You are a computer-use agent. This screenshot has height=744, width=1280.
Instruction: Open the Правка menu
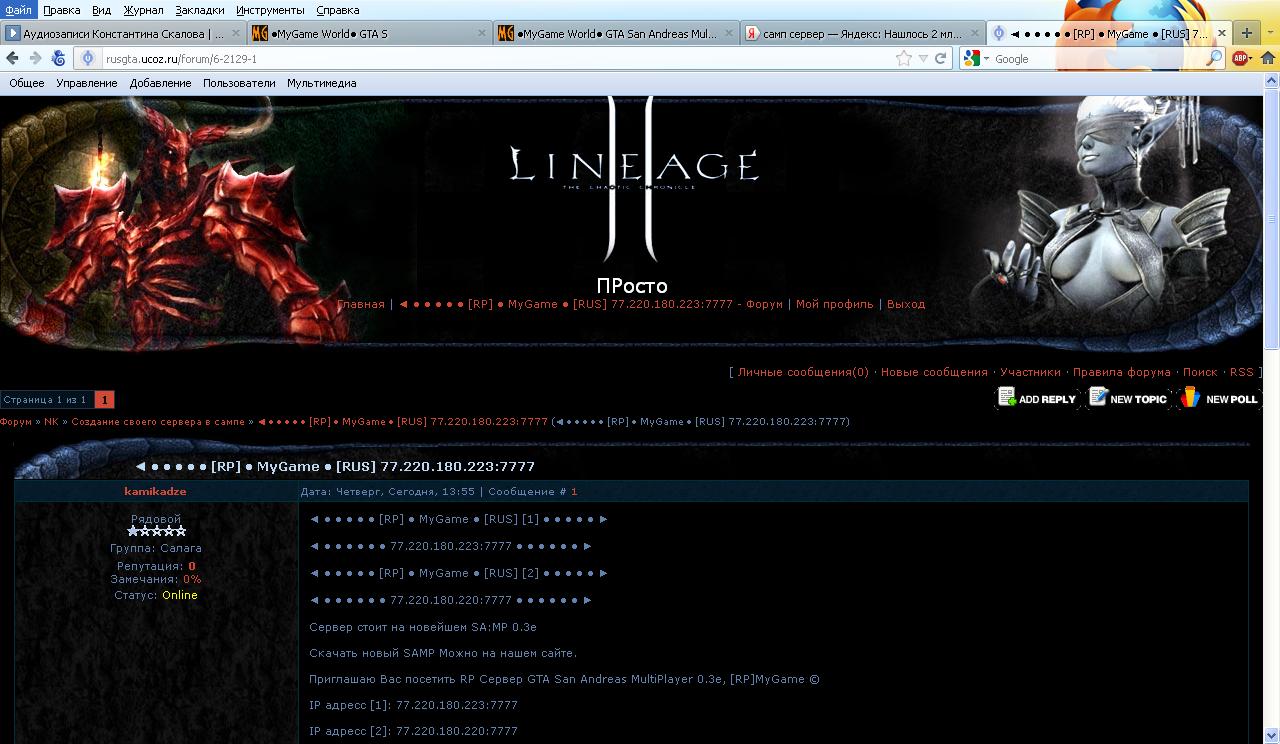point(62,10)
